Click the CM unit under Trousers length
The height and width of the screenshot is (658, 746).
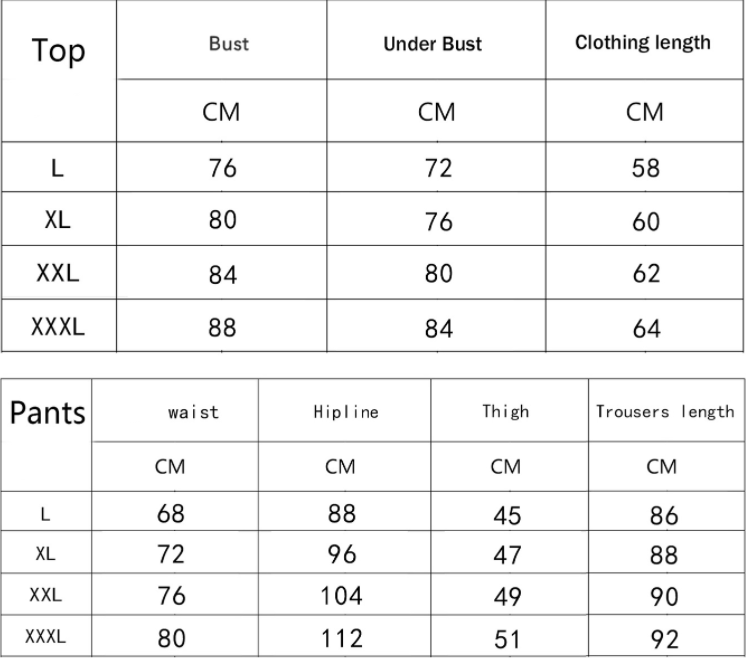point(661,466)
